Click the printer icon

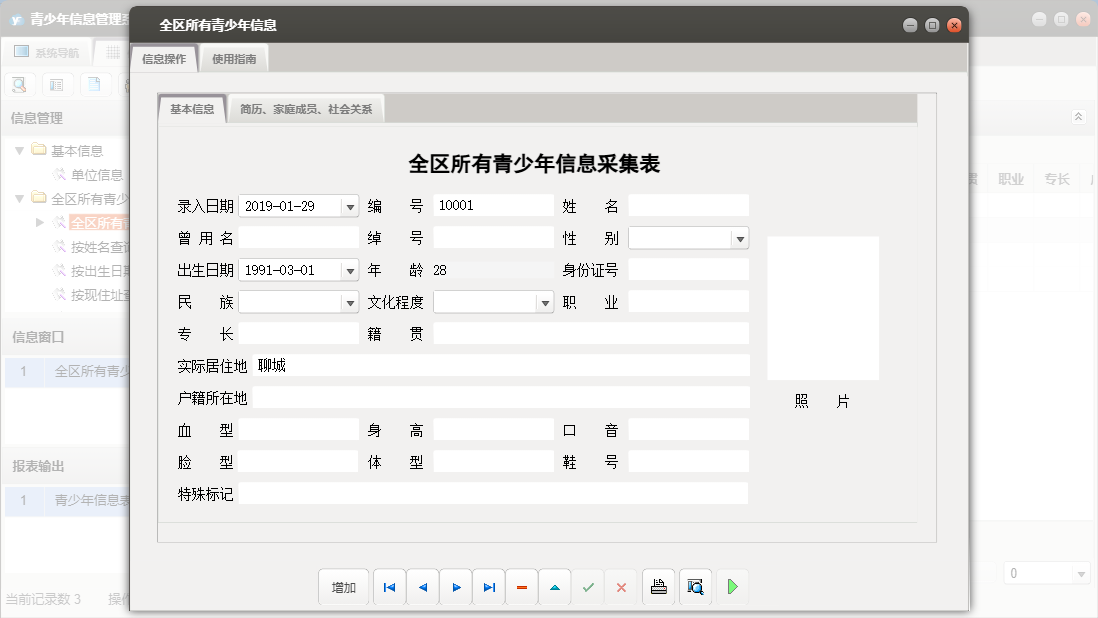tap(658, 587)
